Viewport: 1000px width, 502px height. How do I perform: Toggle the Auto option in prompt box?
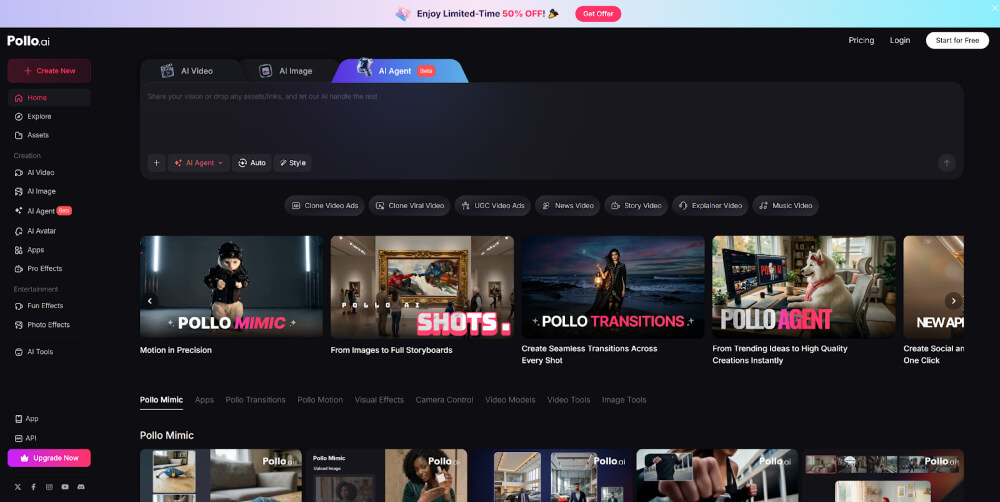(252, 163)
